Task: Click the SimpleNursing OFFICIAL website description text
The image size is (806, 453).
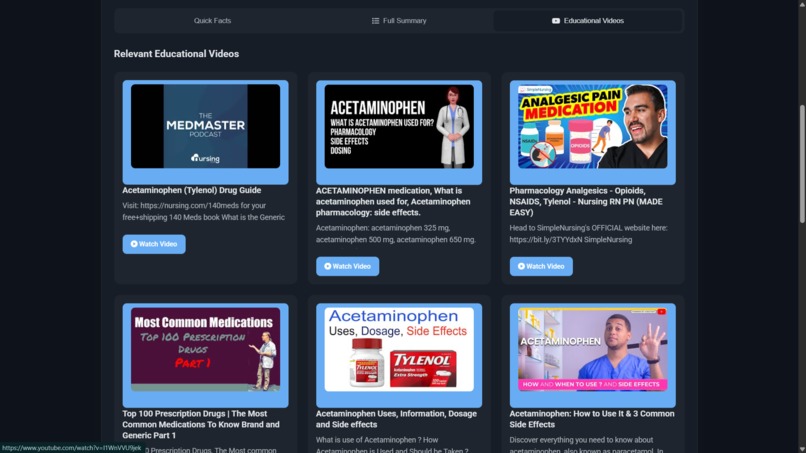Action: pos(589,233)
